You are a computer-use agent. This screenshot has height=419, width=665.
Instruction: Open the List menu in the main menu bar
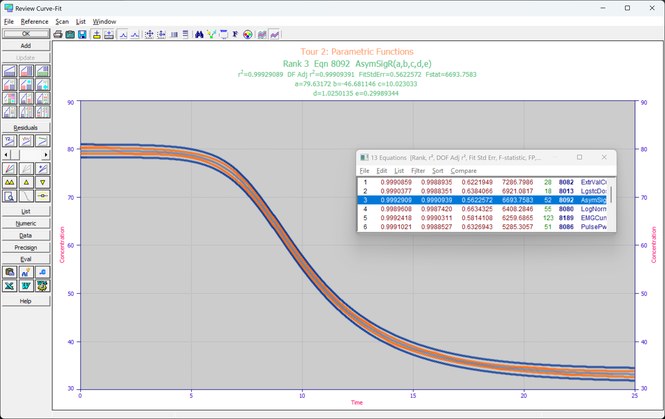[x=81, y=22]
